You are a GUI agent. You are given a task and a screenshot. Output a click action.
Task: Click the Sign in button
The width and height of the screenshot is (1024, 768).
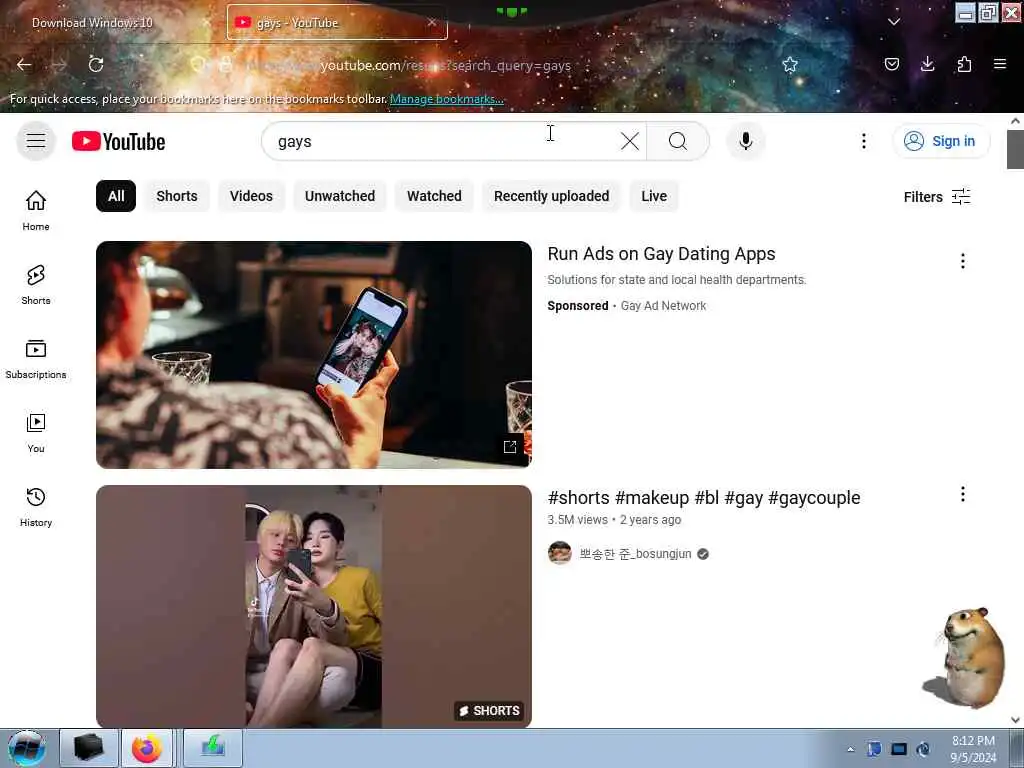[941, 141]
